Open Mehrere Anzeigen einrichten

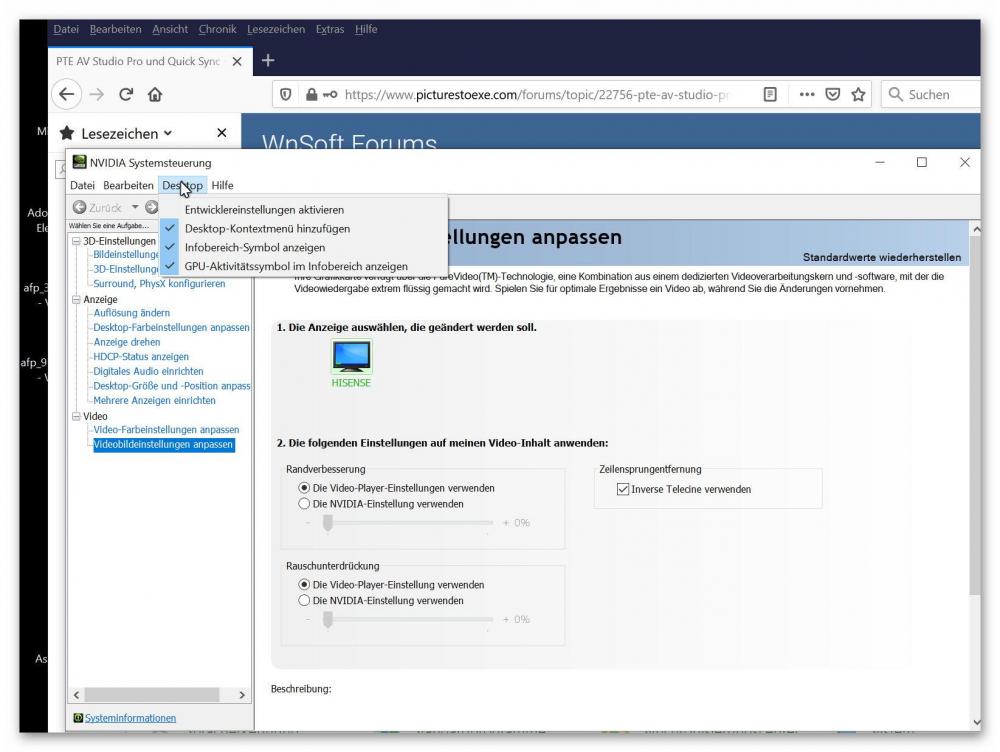[154, 401]
